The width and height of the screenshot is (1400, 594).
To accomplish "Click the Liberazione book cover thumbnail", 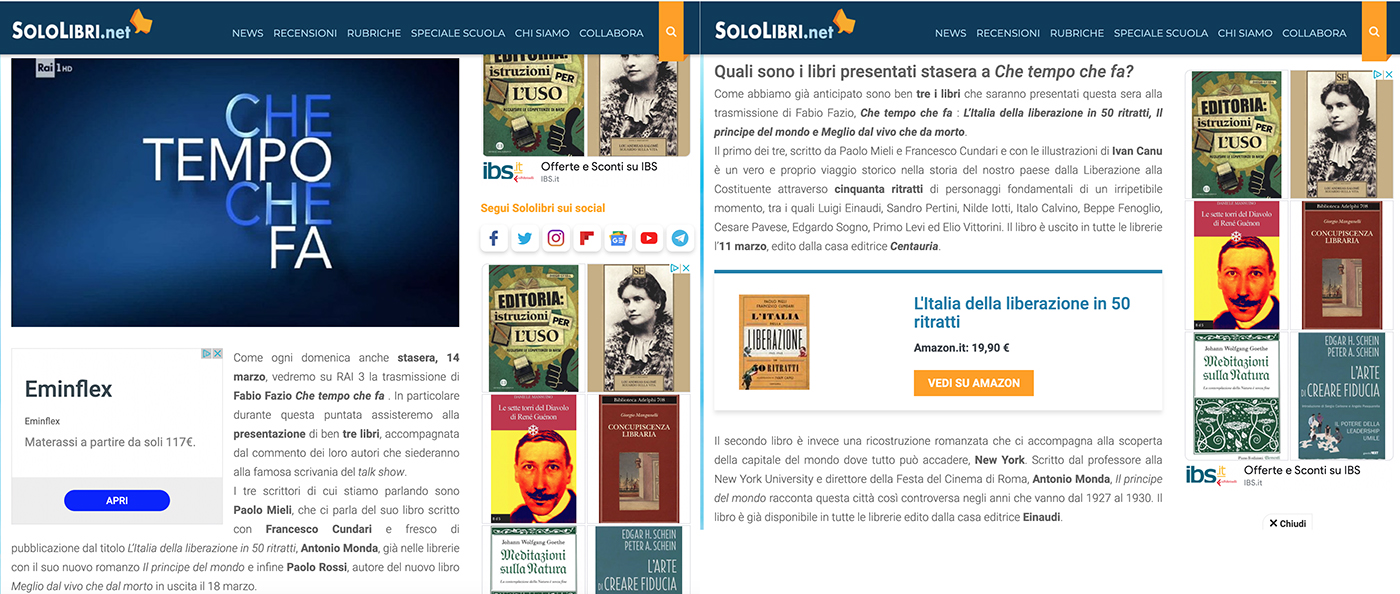I will pyautogui.click(x=774, y=342).
